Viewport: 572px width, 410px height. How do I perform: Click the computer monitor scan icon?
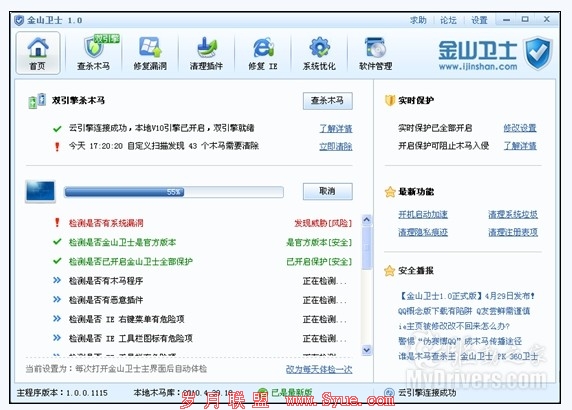(x=40, y=191)
